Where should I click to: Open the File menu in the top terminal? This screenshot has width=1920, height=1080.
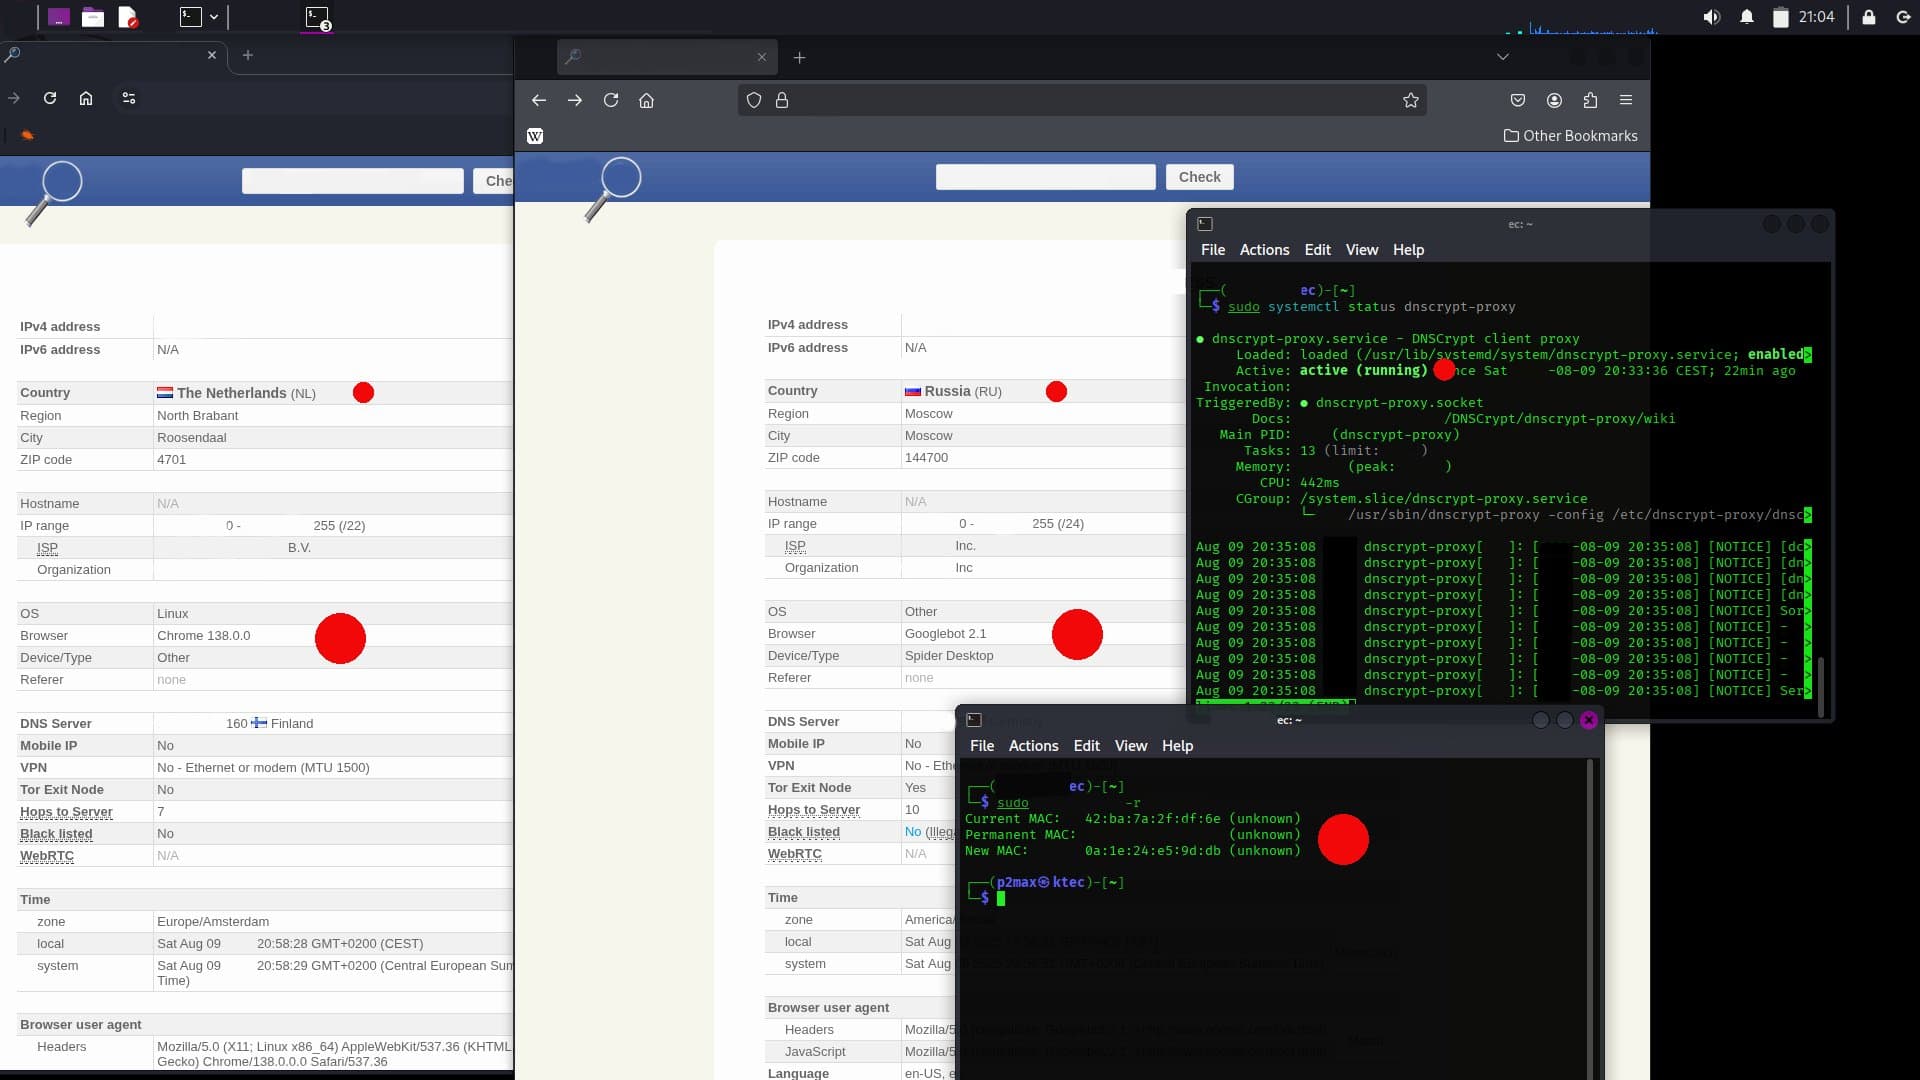pyautogui.click(x=1213, y=250)
